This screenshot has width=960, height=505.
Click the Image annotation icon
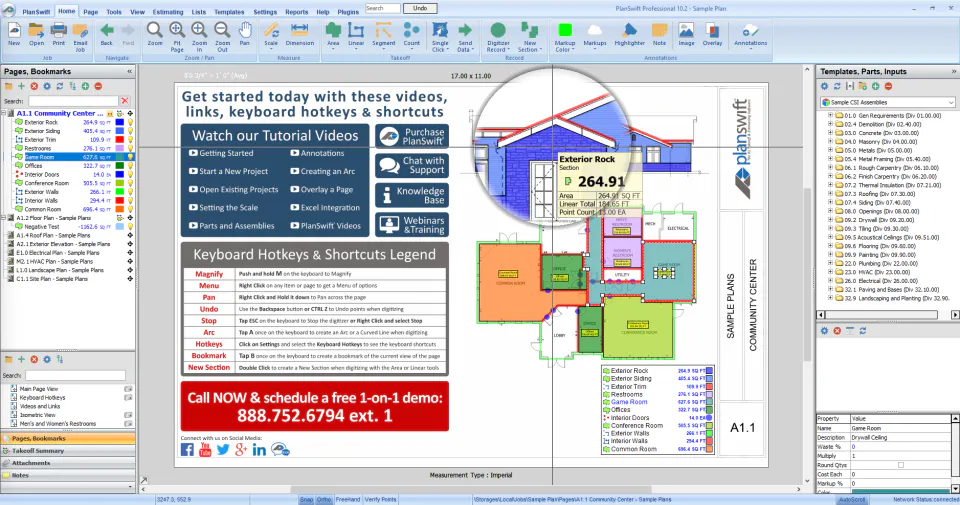point(686,34)
